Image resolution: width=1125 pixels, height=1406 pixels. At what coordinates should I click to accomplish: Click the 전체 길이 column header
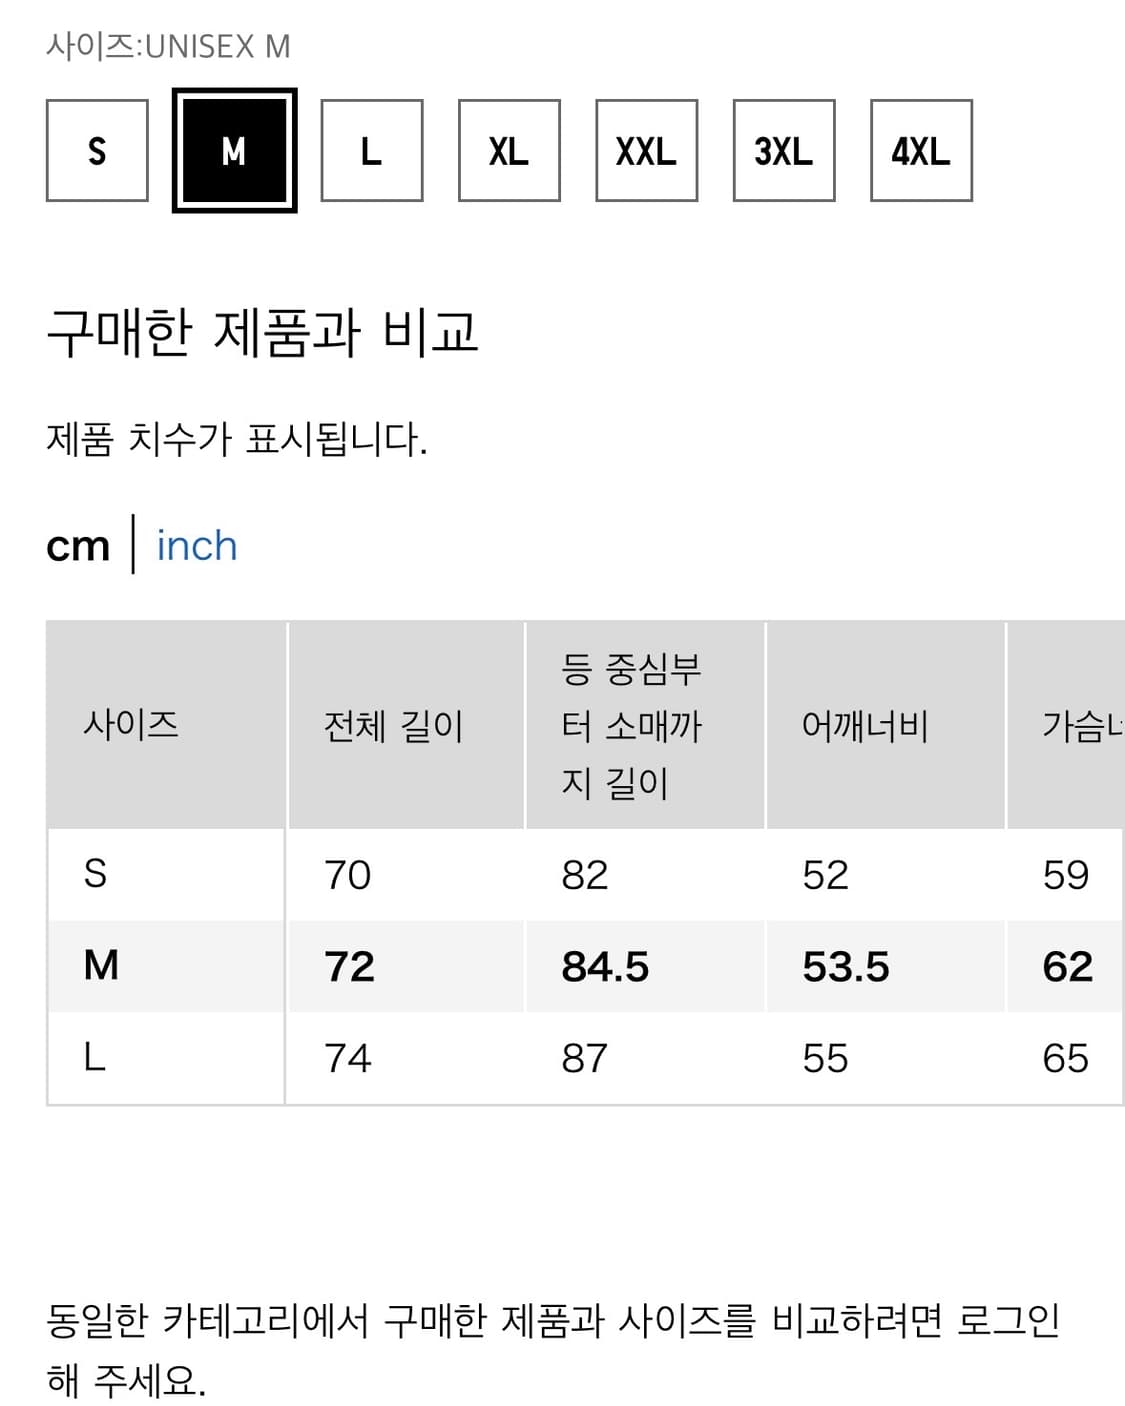point(394,726)
